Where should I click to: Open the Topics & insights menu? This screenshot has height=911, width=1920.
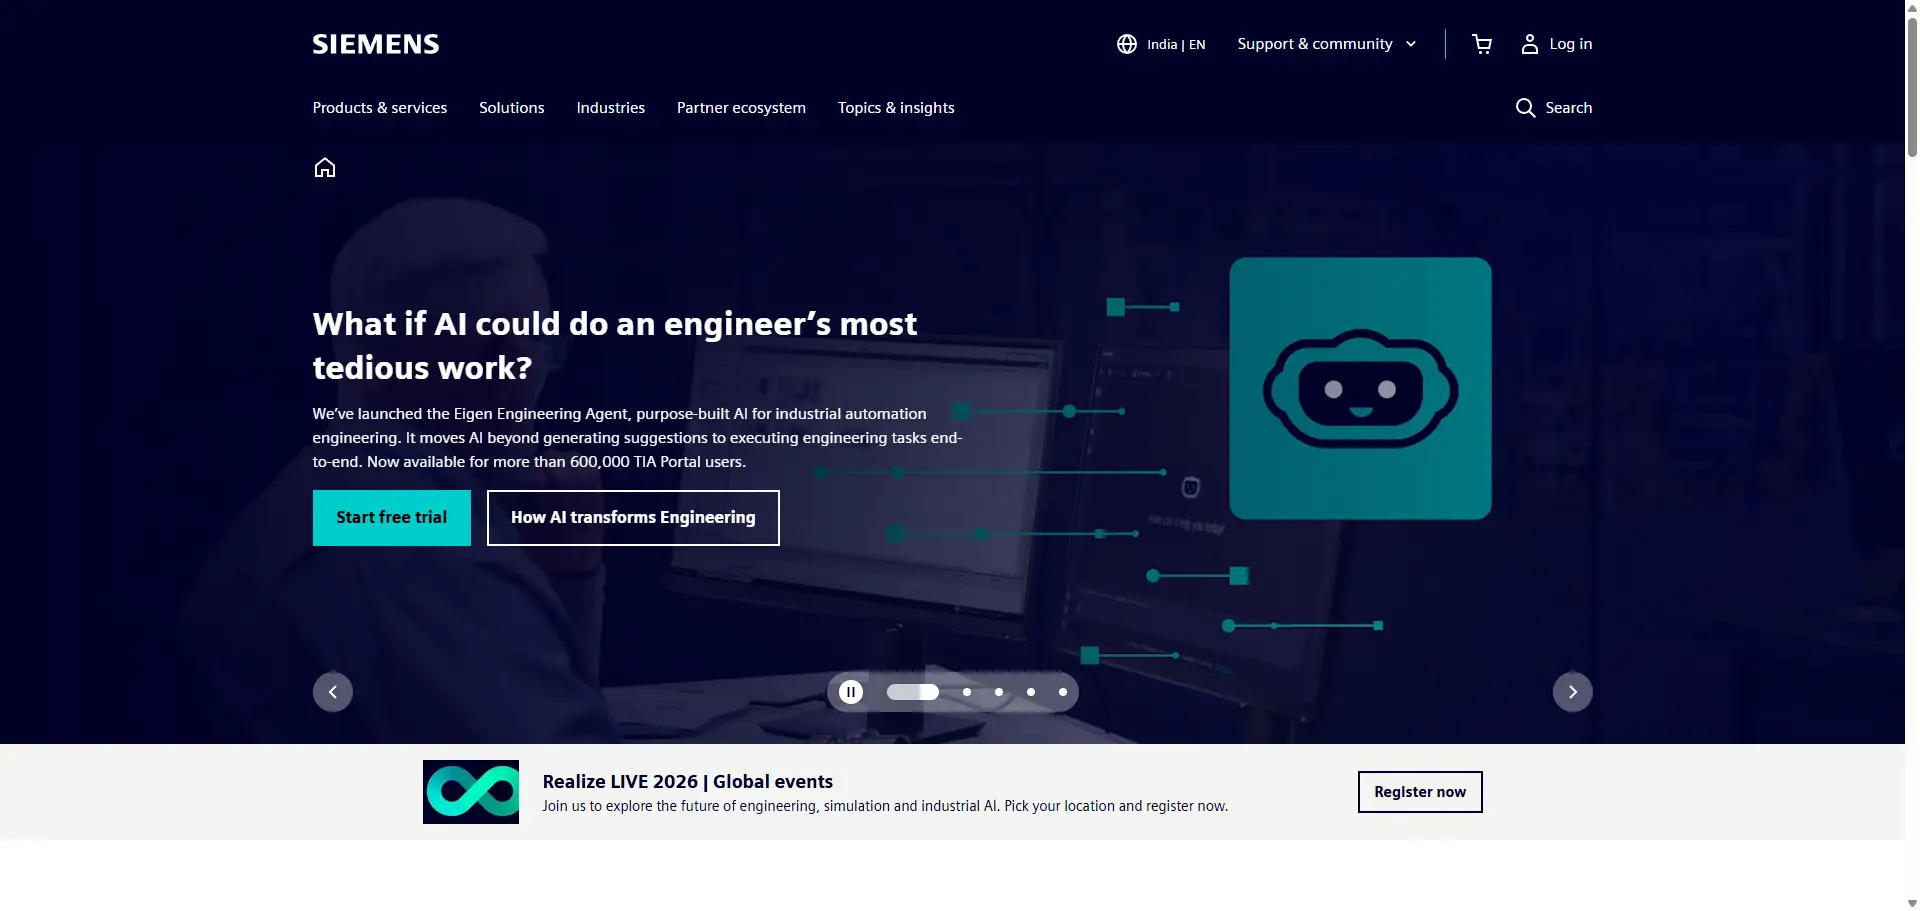pyautogui.click(x=896, y=108)
